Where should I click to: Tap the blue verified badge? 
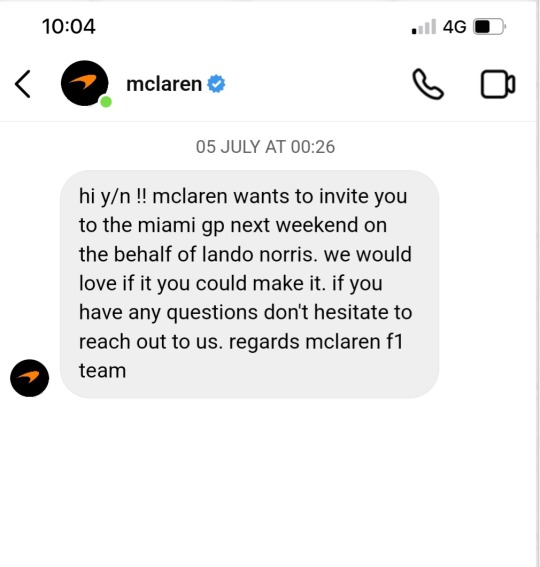coord(216,84)
